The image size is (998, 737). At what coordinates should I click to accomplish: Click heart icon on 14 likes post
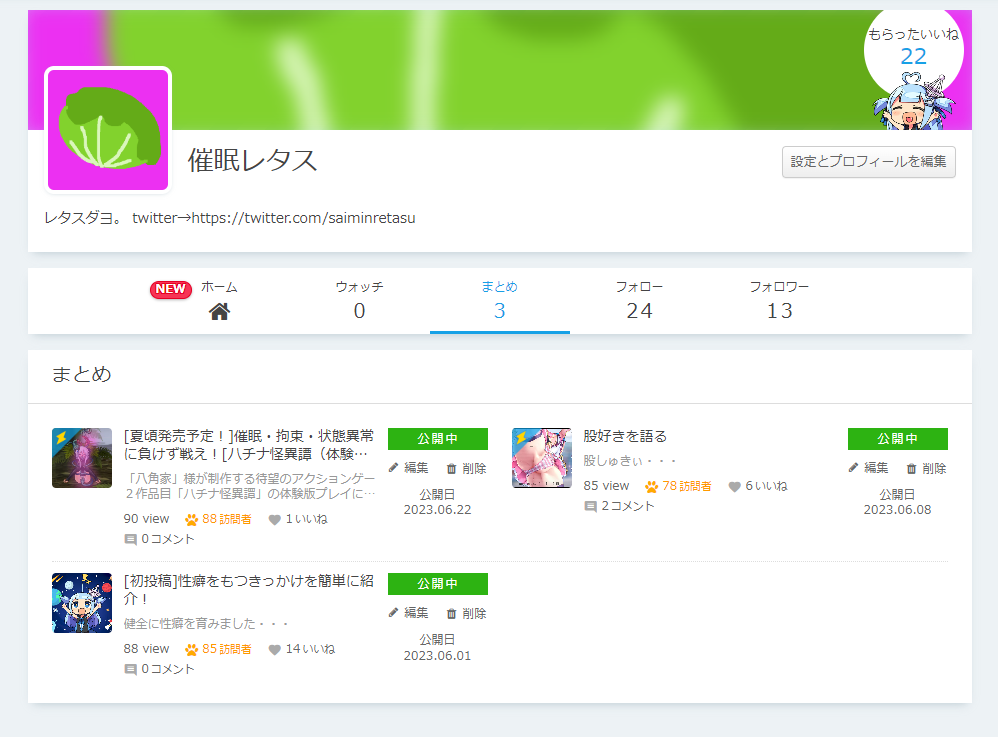coord(274,649)
